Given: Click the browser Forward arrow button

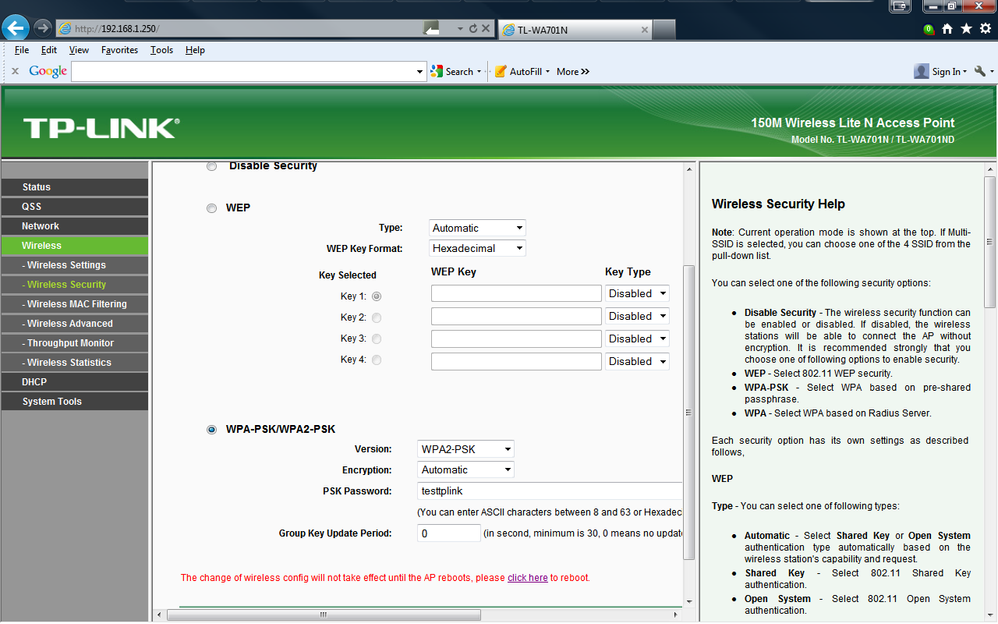Looking at the screenshot, I should (x=42, y=28).
